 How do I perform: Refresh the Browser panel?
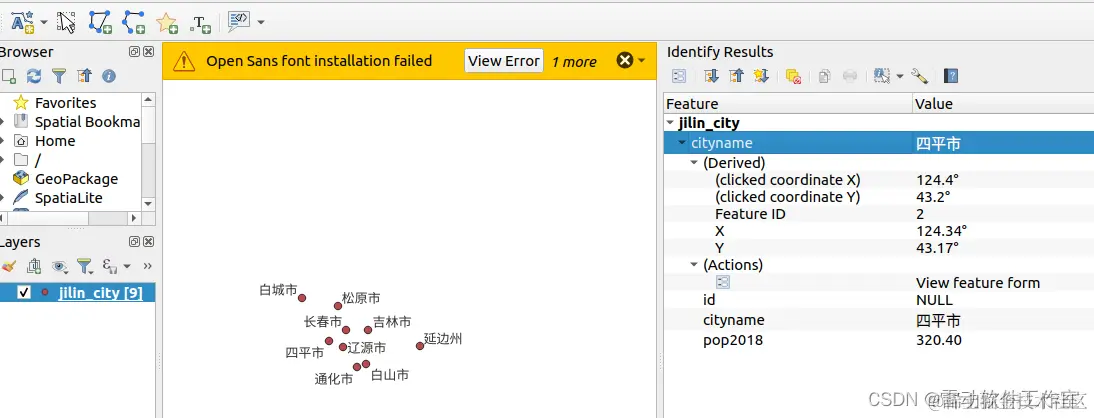[33, 75]
